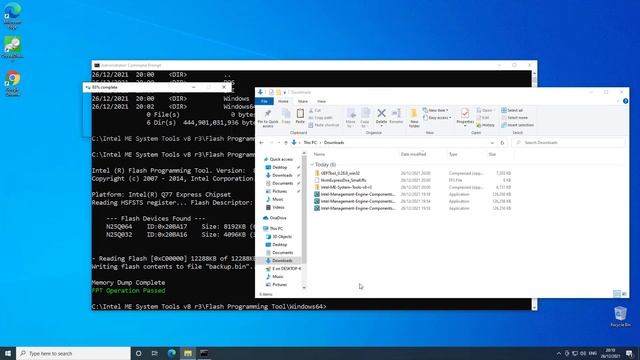Click the Move to icon
Viewport: 640px width, 360px height.
[351, 113]
